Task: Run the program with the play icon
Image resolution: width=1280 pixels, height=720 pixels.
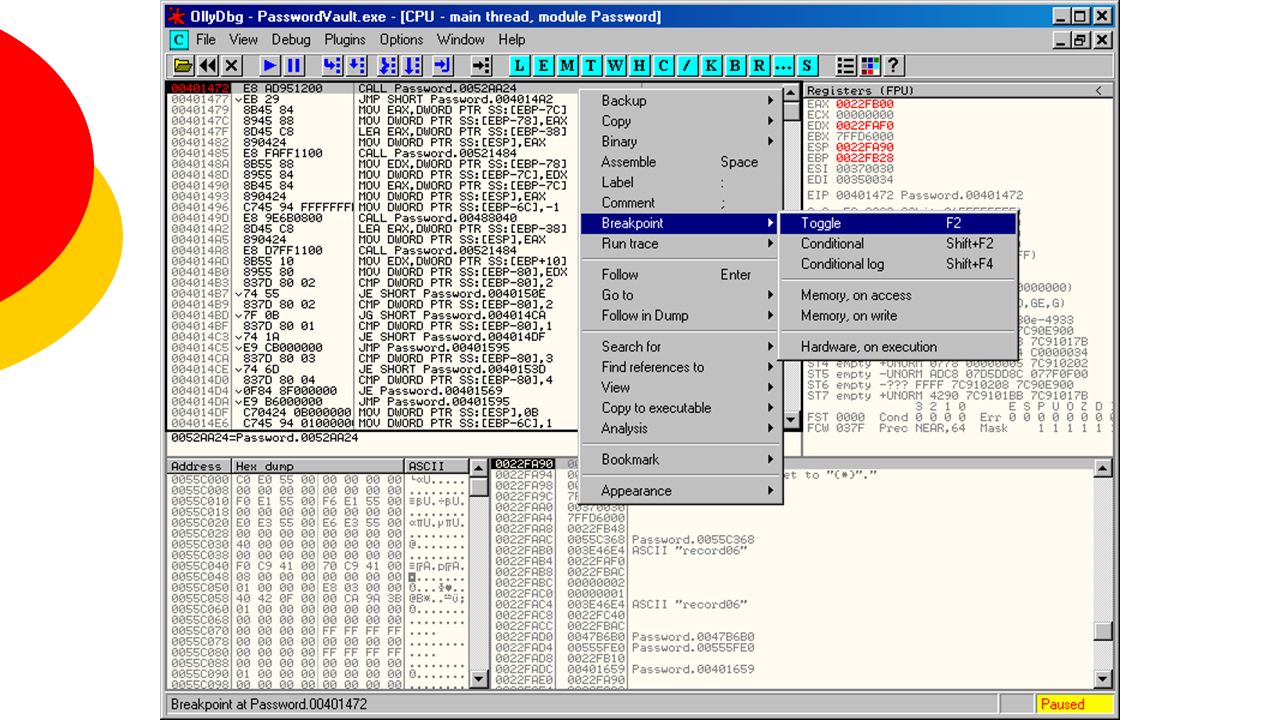Action: click(270, 66)
